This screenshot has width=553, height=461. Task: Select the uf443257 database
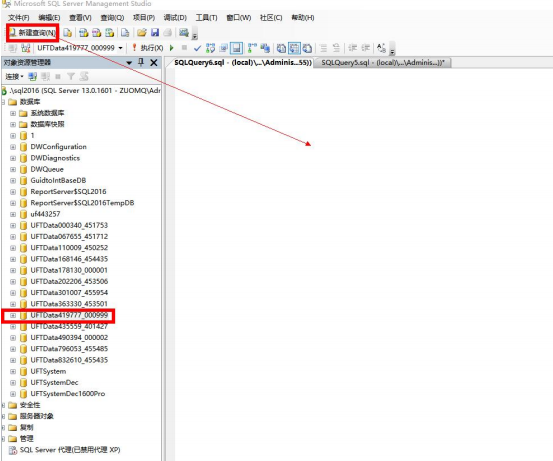point(45,214)
